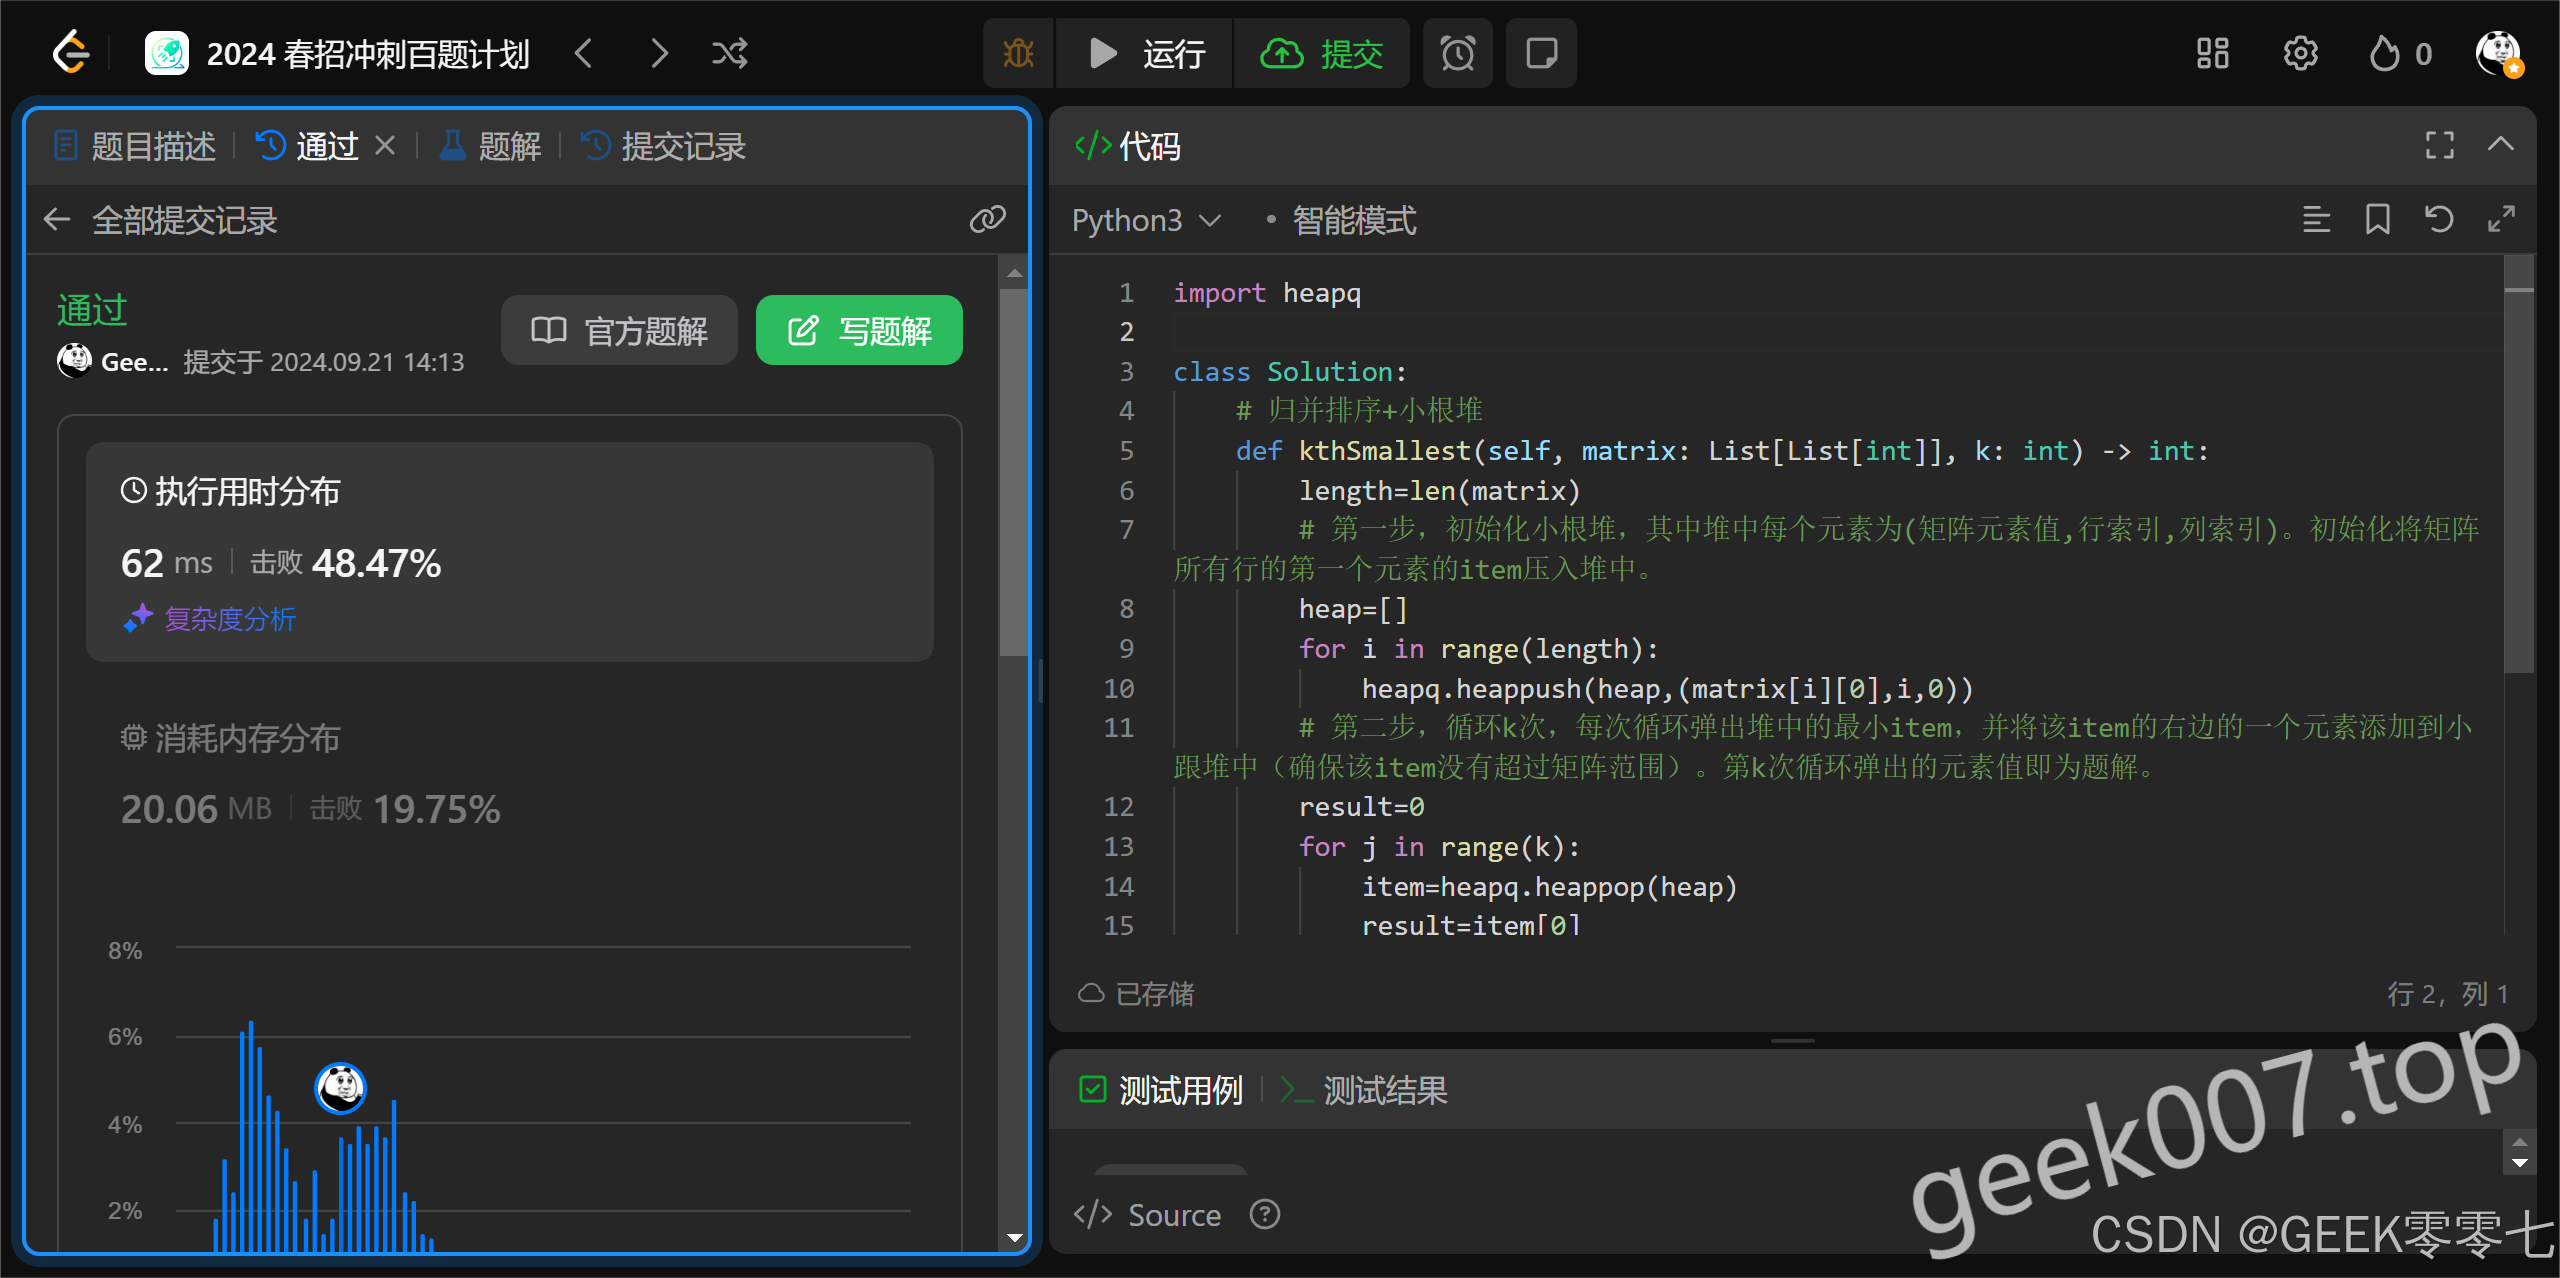Expand Python3 language dropdown

tap(1146, 220)
